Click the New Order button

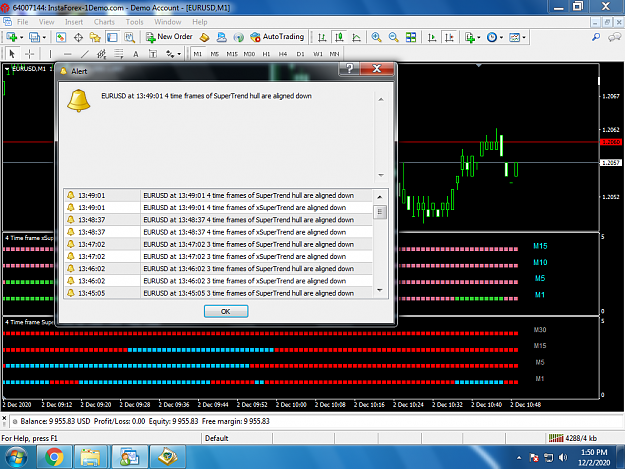pos(169,37)
